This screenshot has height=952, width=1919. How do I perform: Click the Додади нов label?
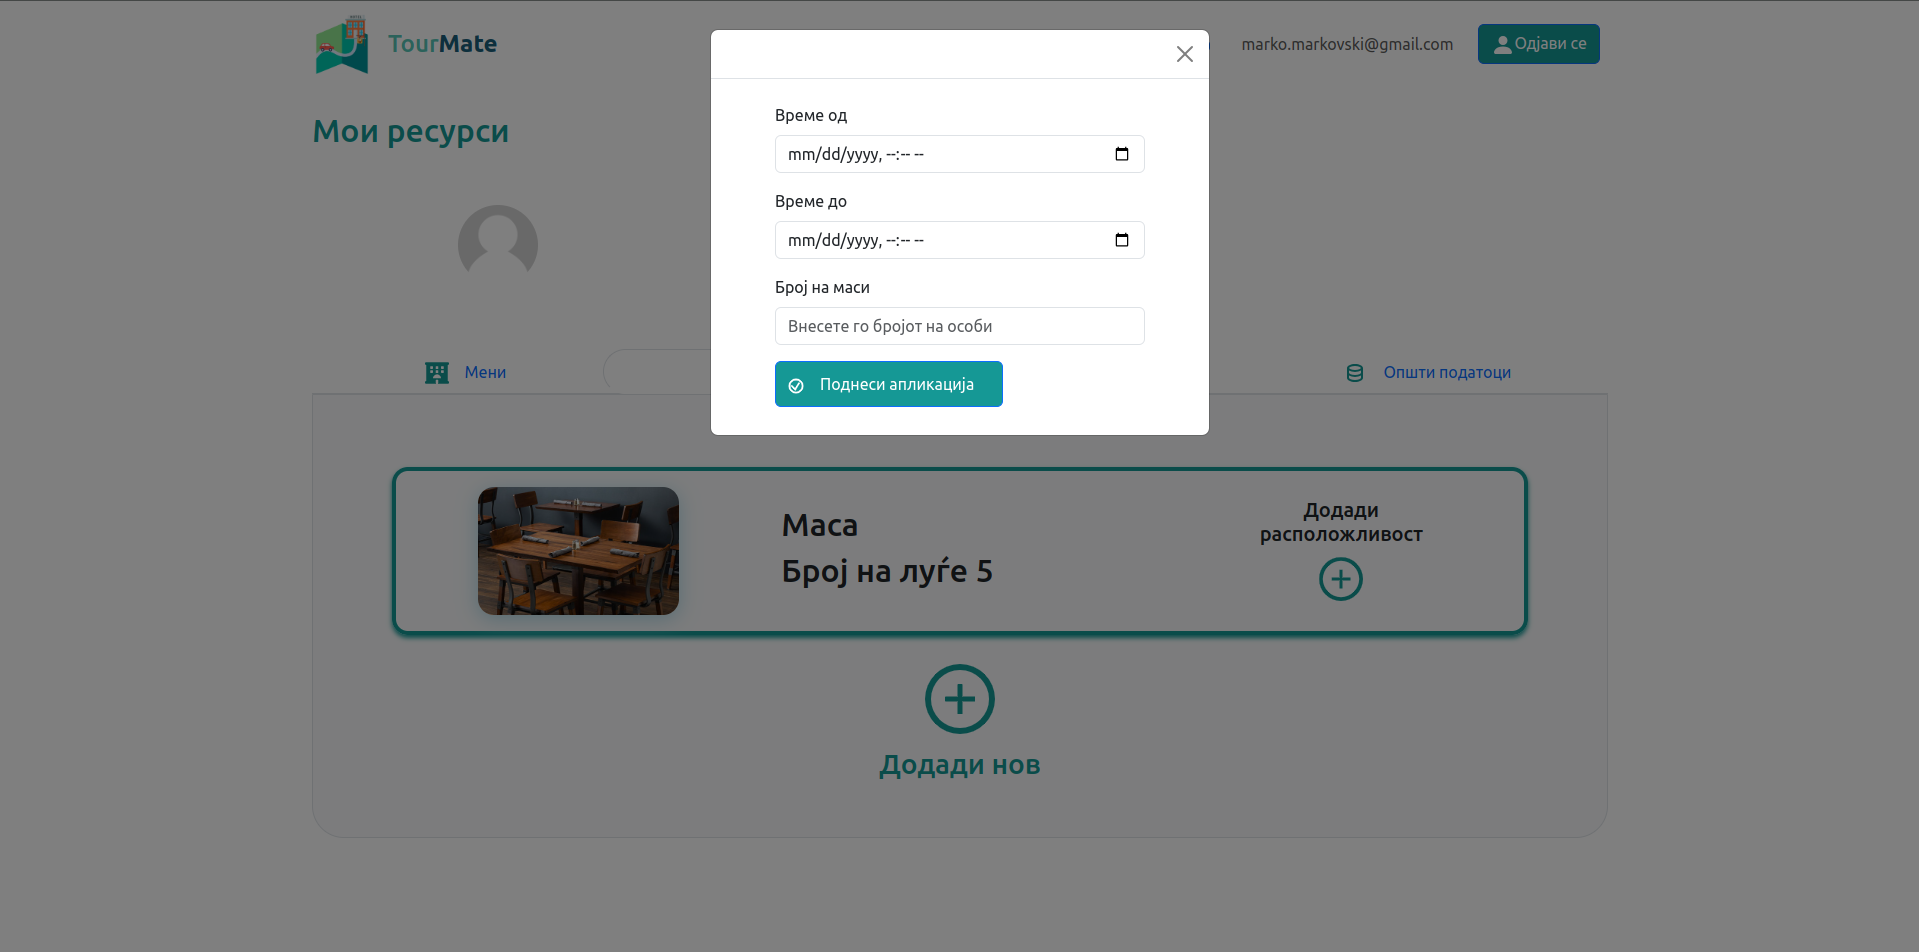[959, 765]
